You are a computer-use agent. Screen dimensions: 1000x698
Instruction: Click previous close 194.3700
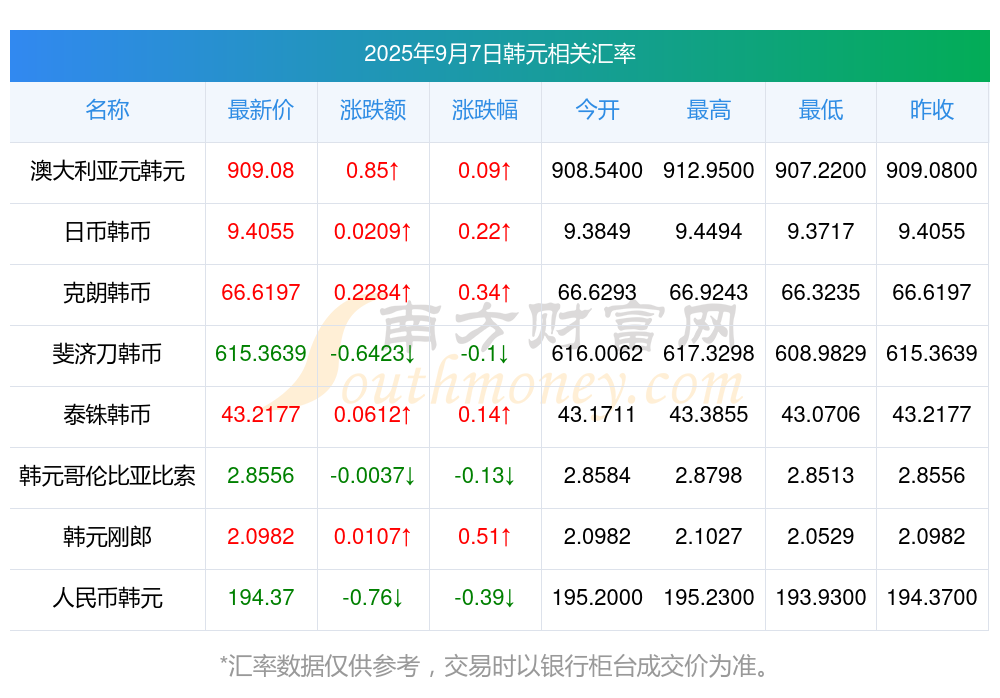[x=932, y=597]
